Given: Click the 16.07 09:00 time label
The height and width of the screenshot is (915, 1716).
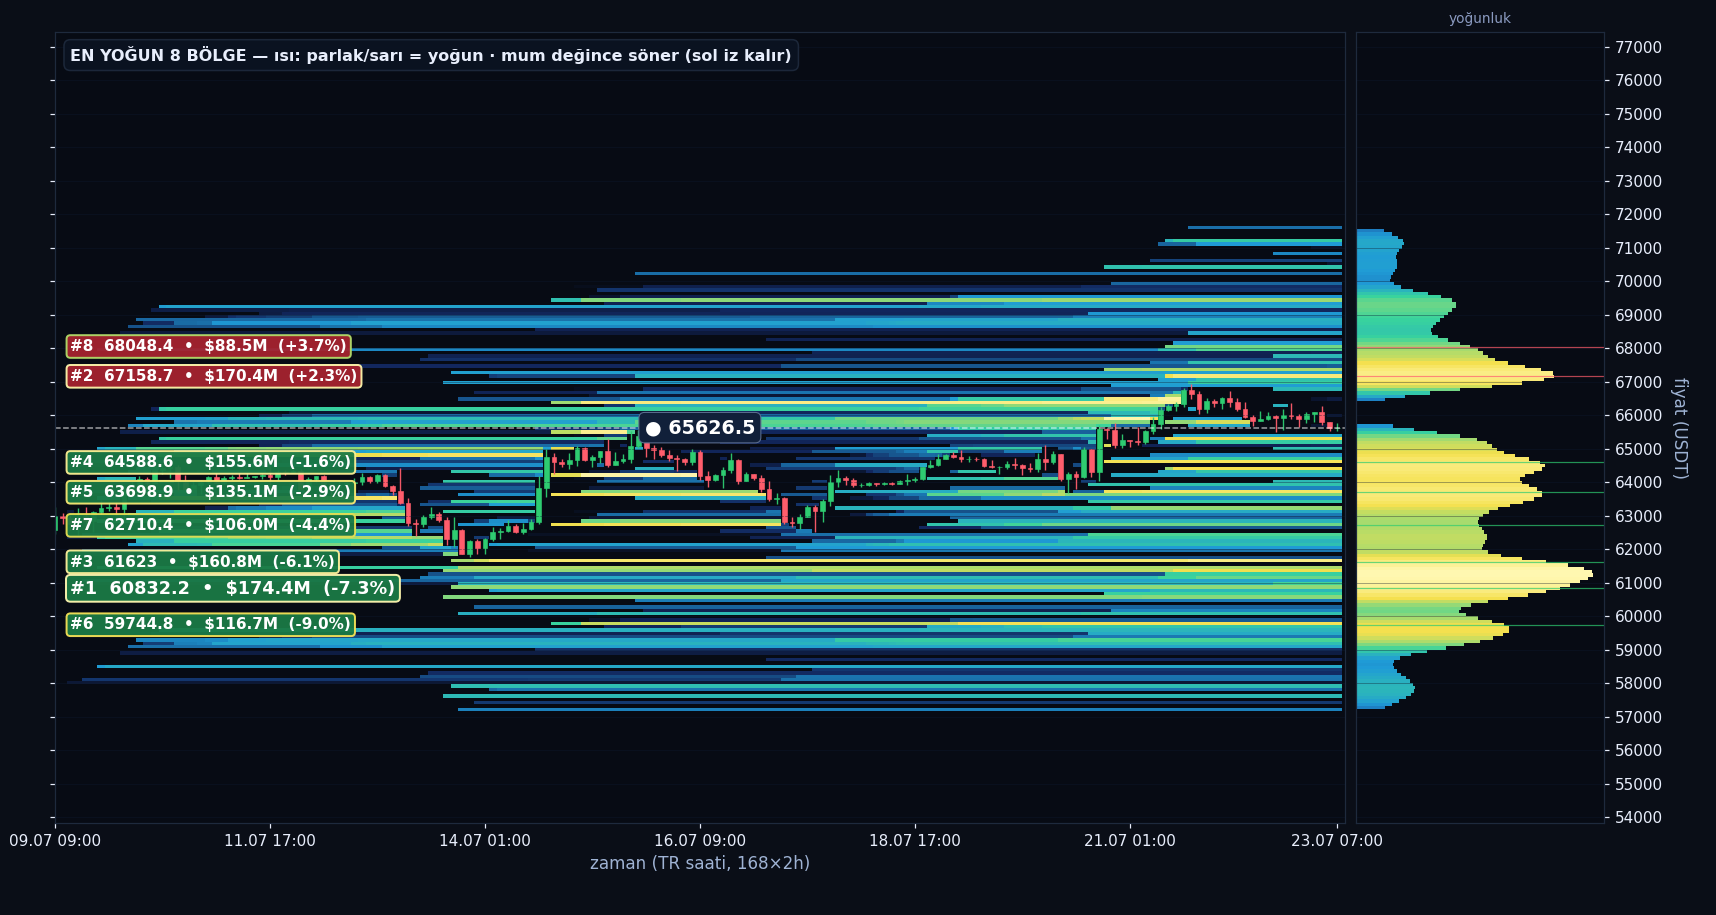Looking at the screenshot, I should coord(700,840).
